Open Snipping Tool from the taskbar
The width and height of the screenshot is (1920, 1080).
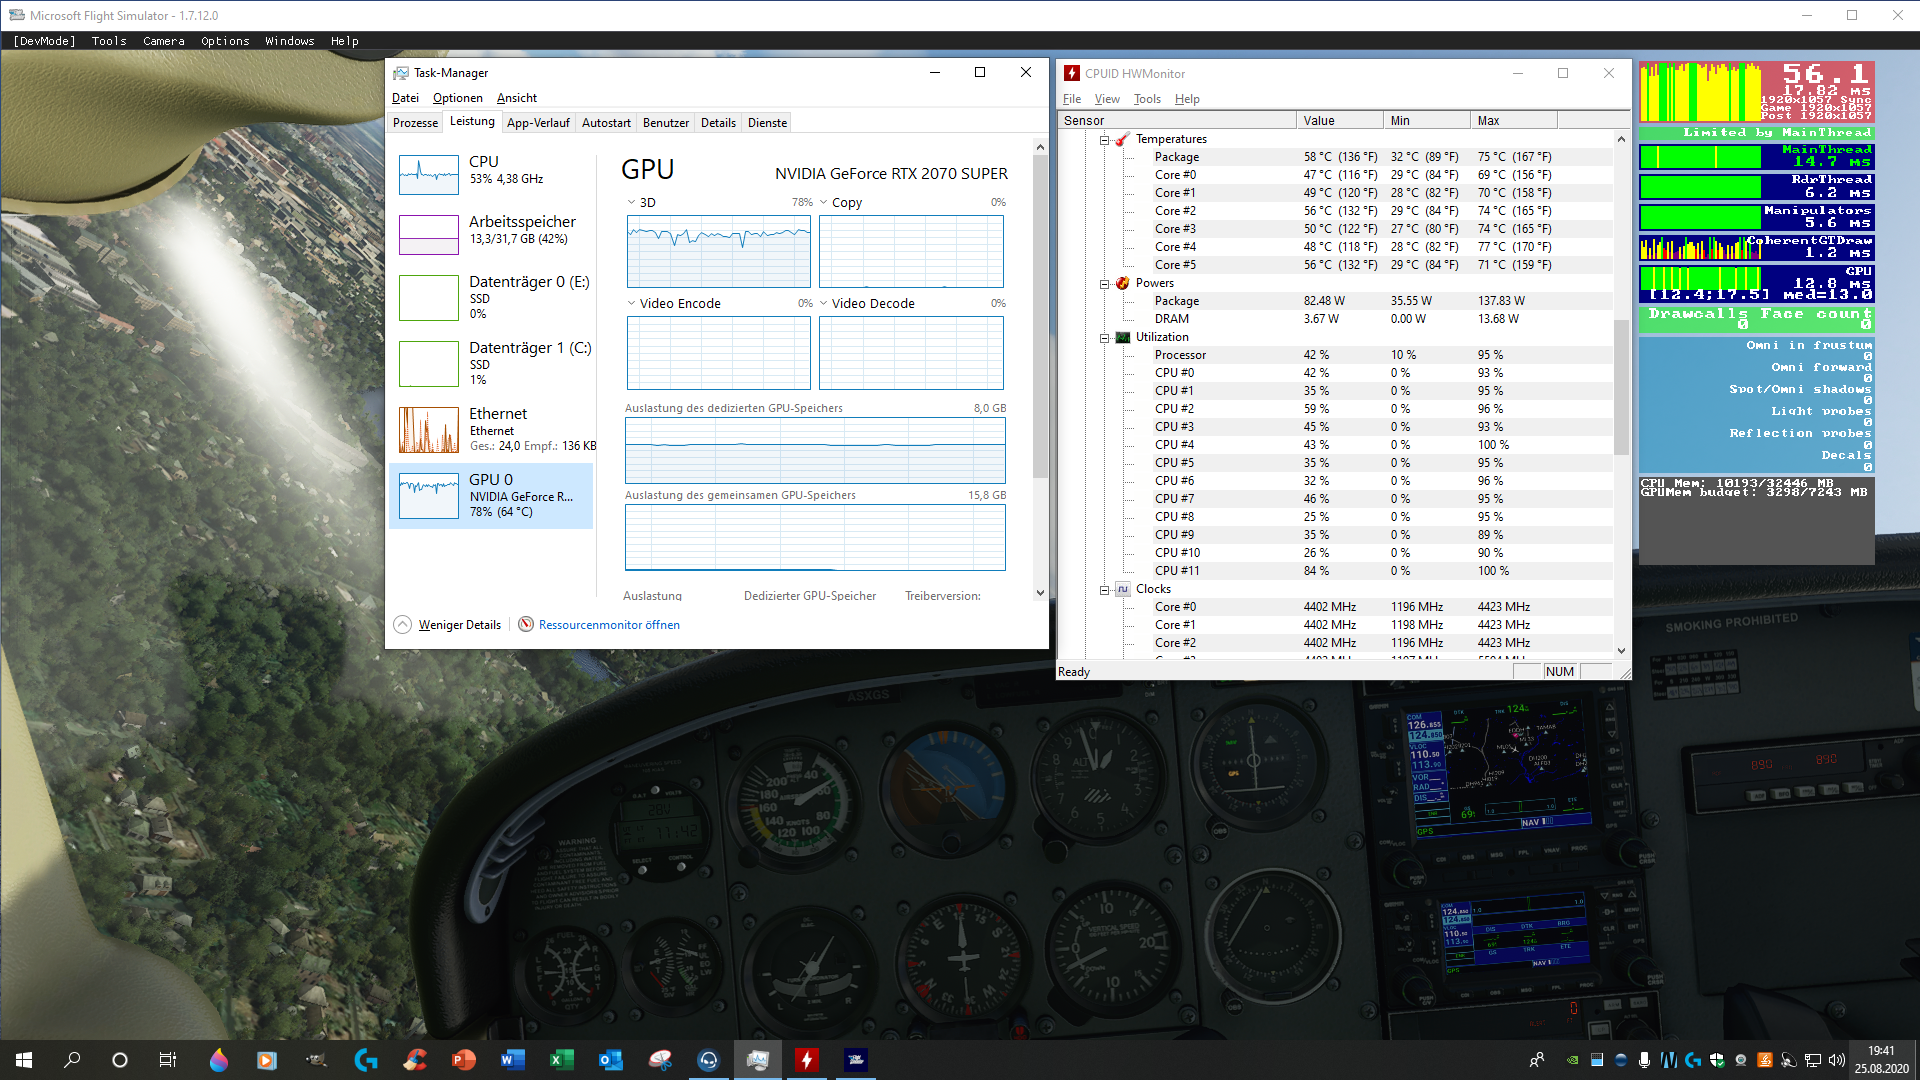pos(659,1060)
